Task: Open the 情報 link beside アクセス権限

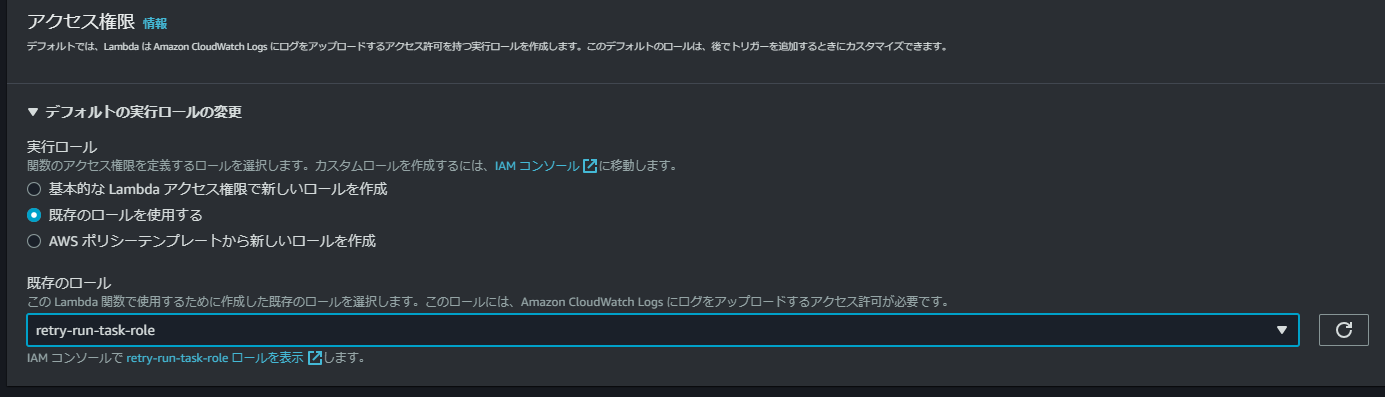Action: [x=155, y=22]
